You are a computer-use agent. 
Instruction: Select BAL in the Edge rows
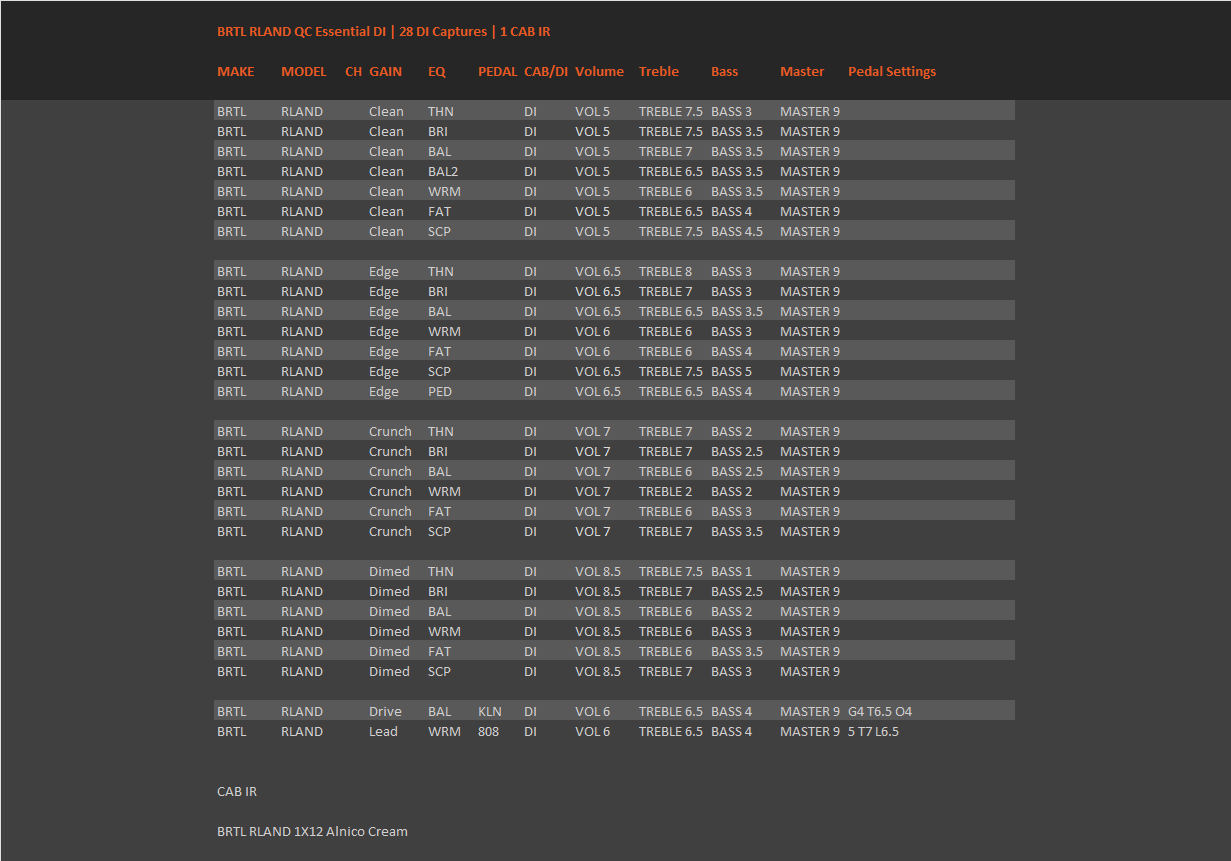pyautogui.click(x=440, y=311)
